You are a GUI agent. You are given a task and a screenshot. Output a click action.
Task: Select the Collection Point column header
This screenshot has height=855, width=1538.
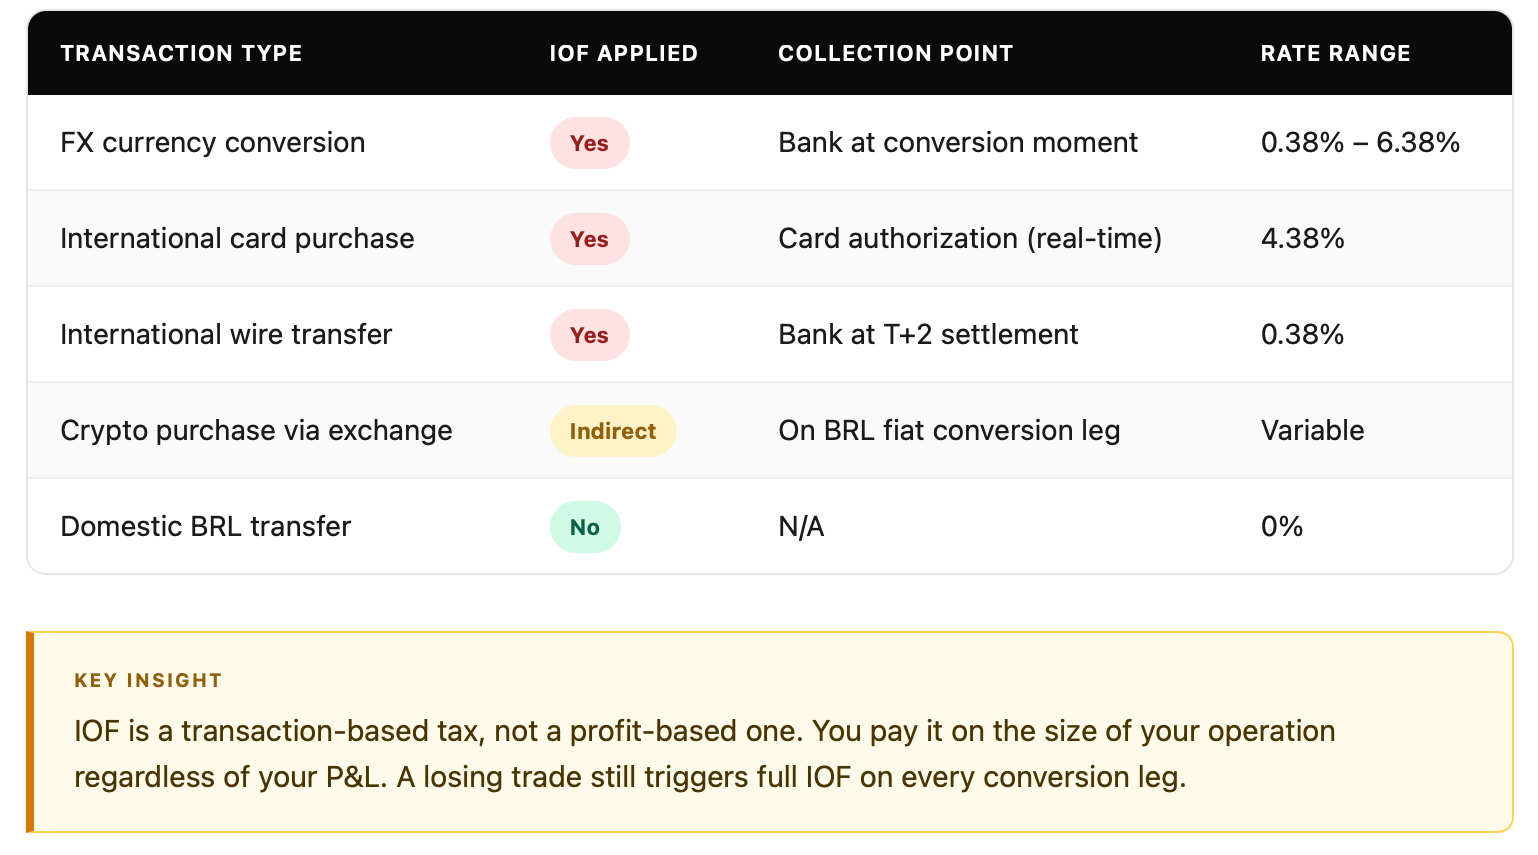tap(895, 54)
